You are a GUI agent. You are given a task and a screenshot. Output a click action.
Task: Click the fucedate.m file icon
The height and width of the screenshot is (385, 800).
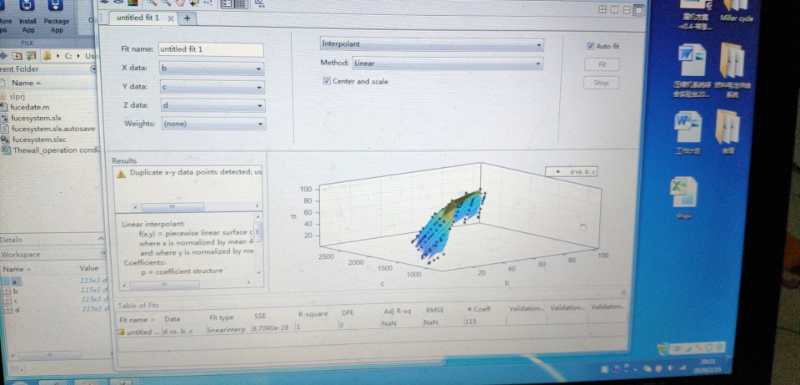click(x=6, y=107)
